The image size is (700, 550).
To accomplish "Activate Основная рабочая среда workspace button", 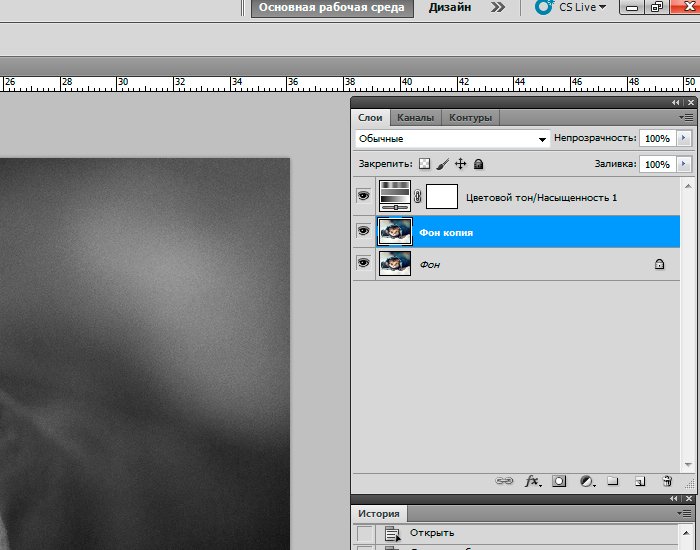I will [331, 7].
